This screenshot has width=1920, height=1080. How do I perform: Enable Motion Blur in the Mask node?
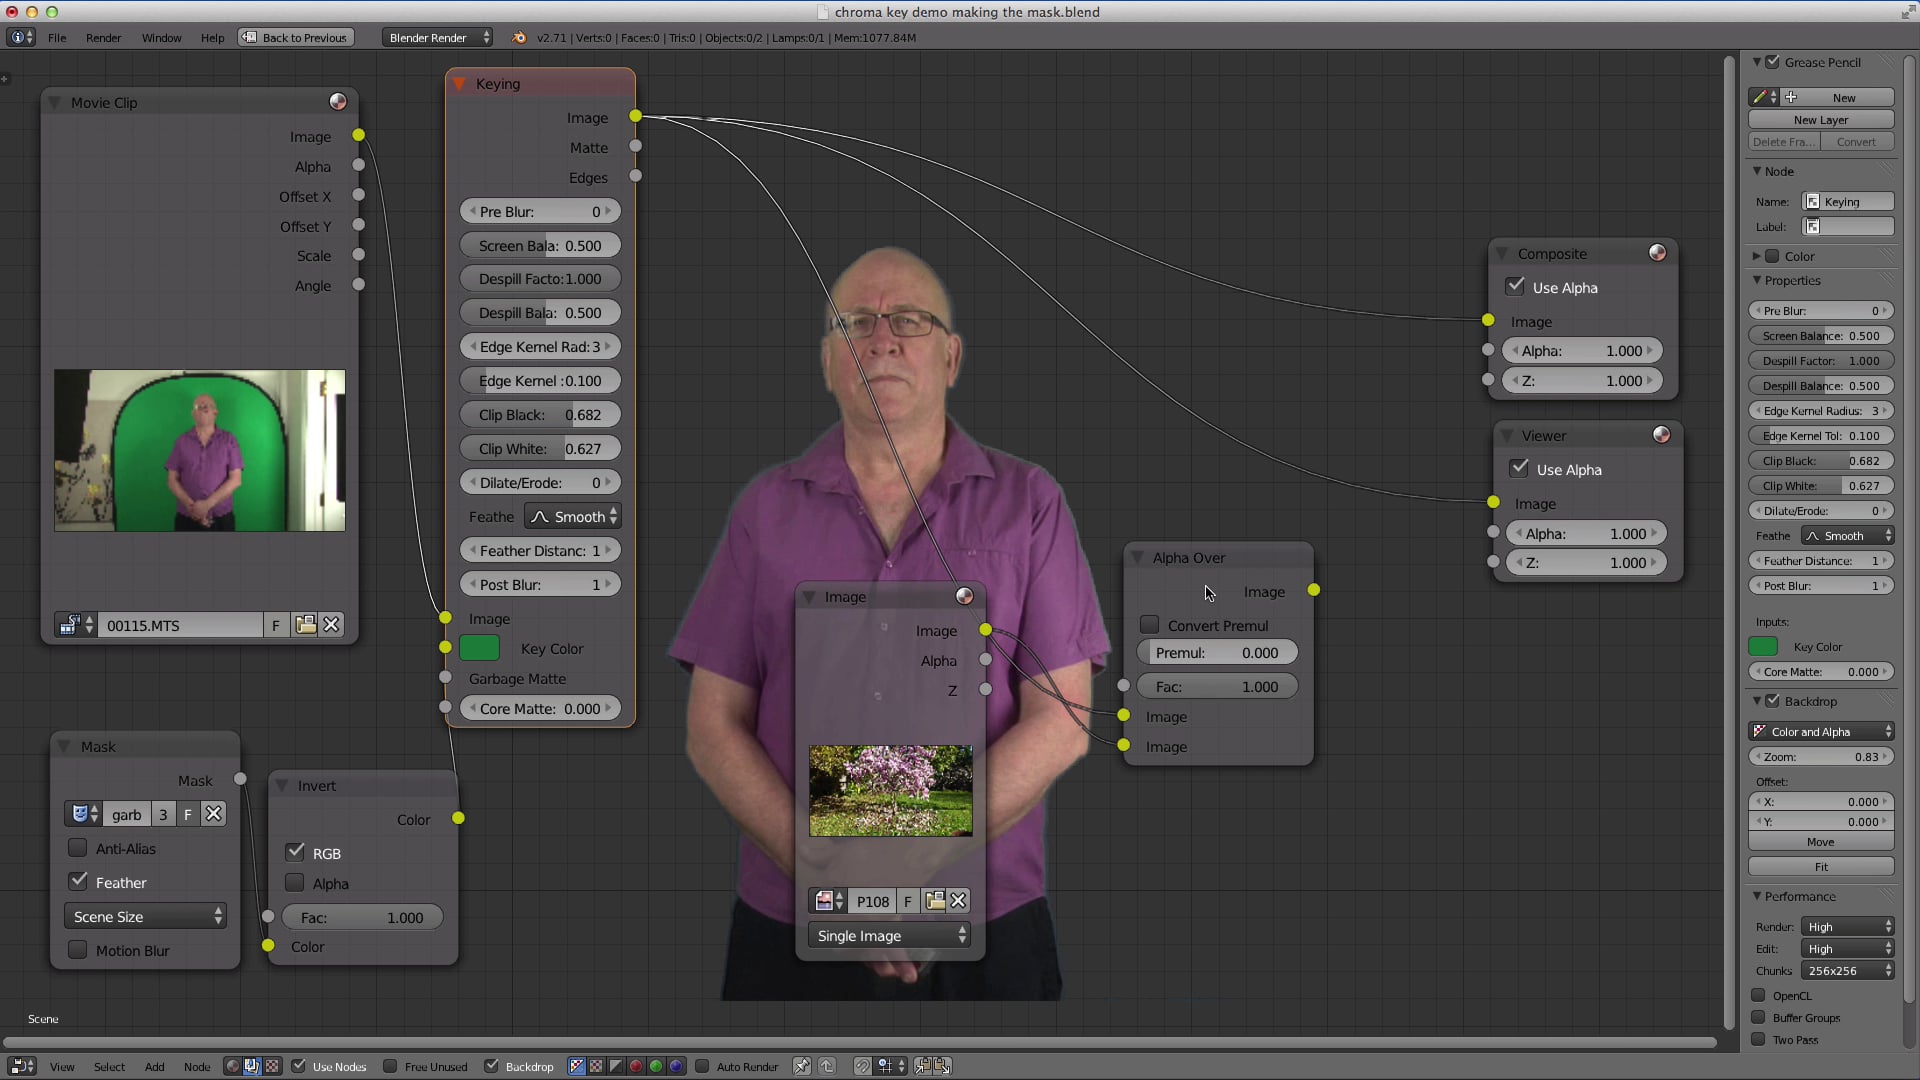(78, 950)
